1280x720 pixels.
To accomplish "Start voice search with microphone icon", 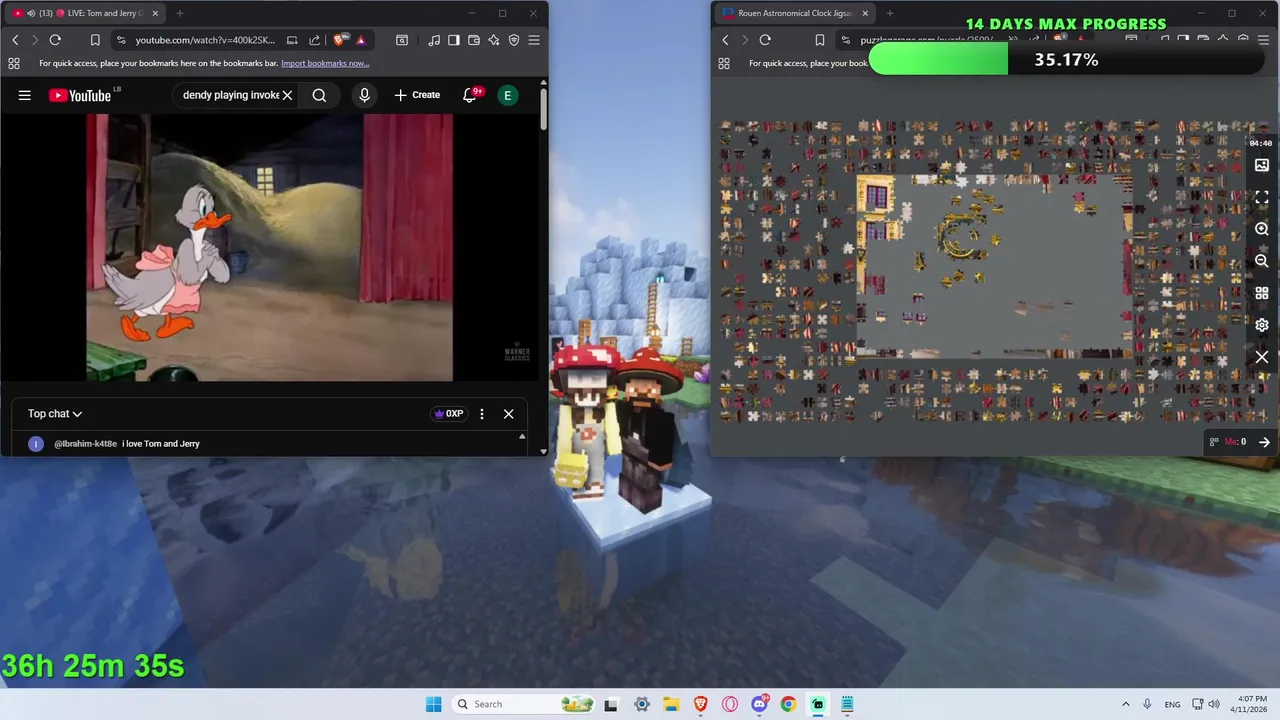I will click(364, 95).
